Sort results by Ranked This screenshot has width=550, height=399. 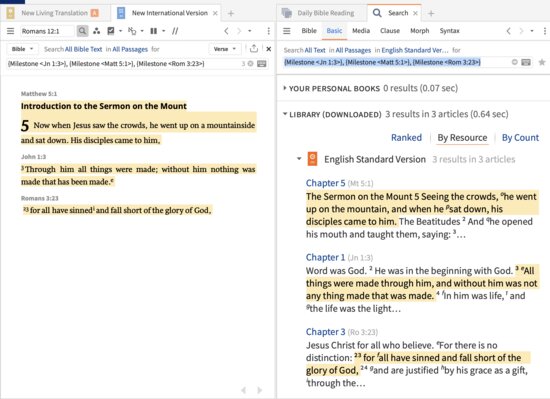point(406,137)
